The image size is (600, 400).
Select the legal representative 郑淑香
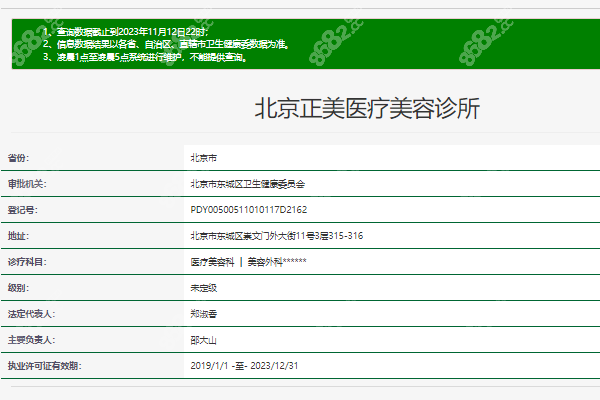coord(204,314)
